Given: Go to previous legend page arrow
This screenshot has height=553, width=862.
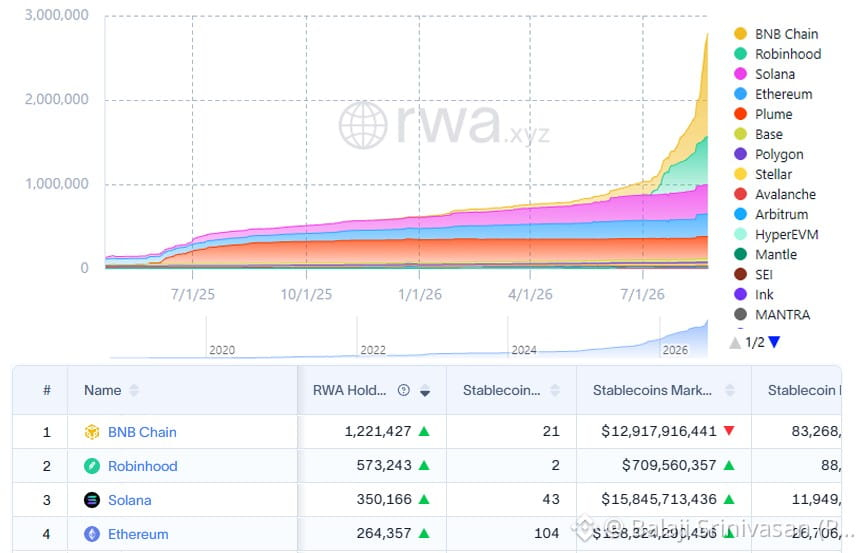Looking at the screenshot, I should (735, 342).
